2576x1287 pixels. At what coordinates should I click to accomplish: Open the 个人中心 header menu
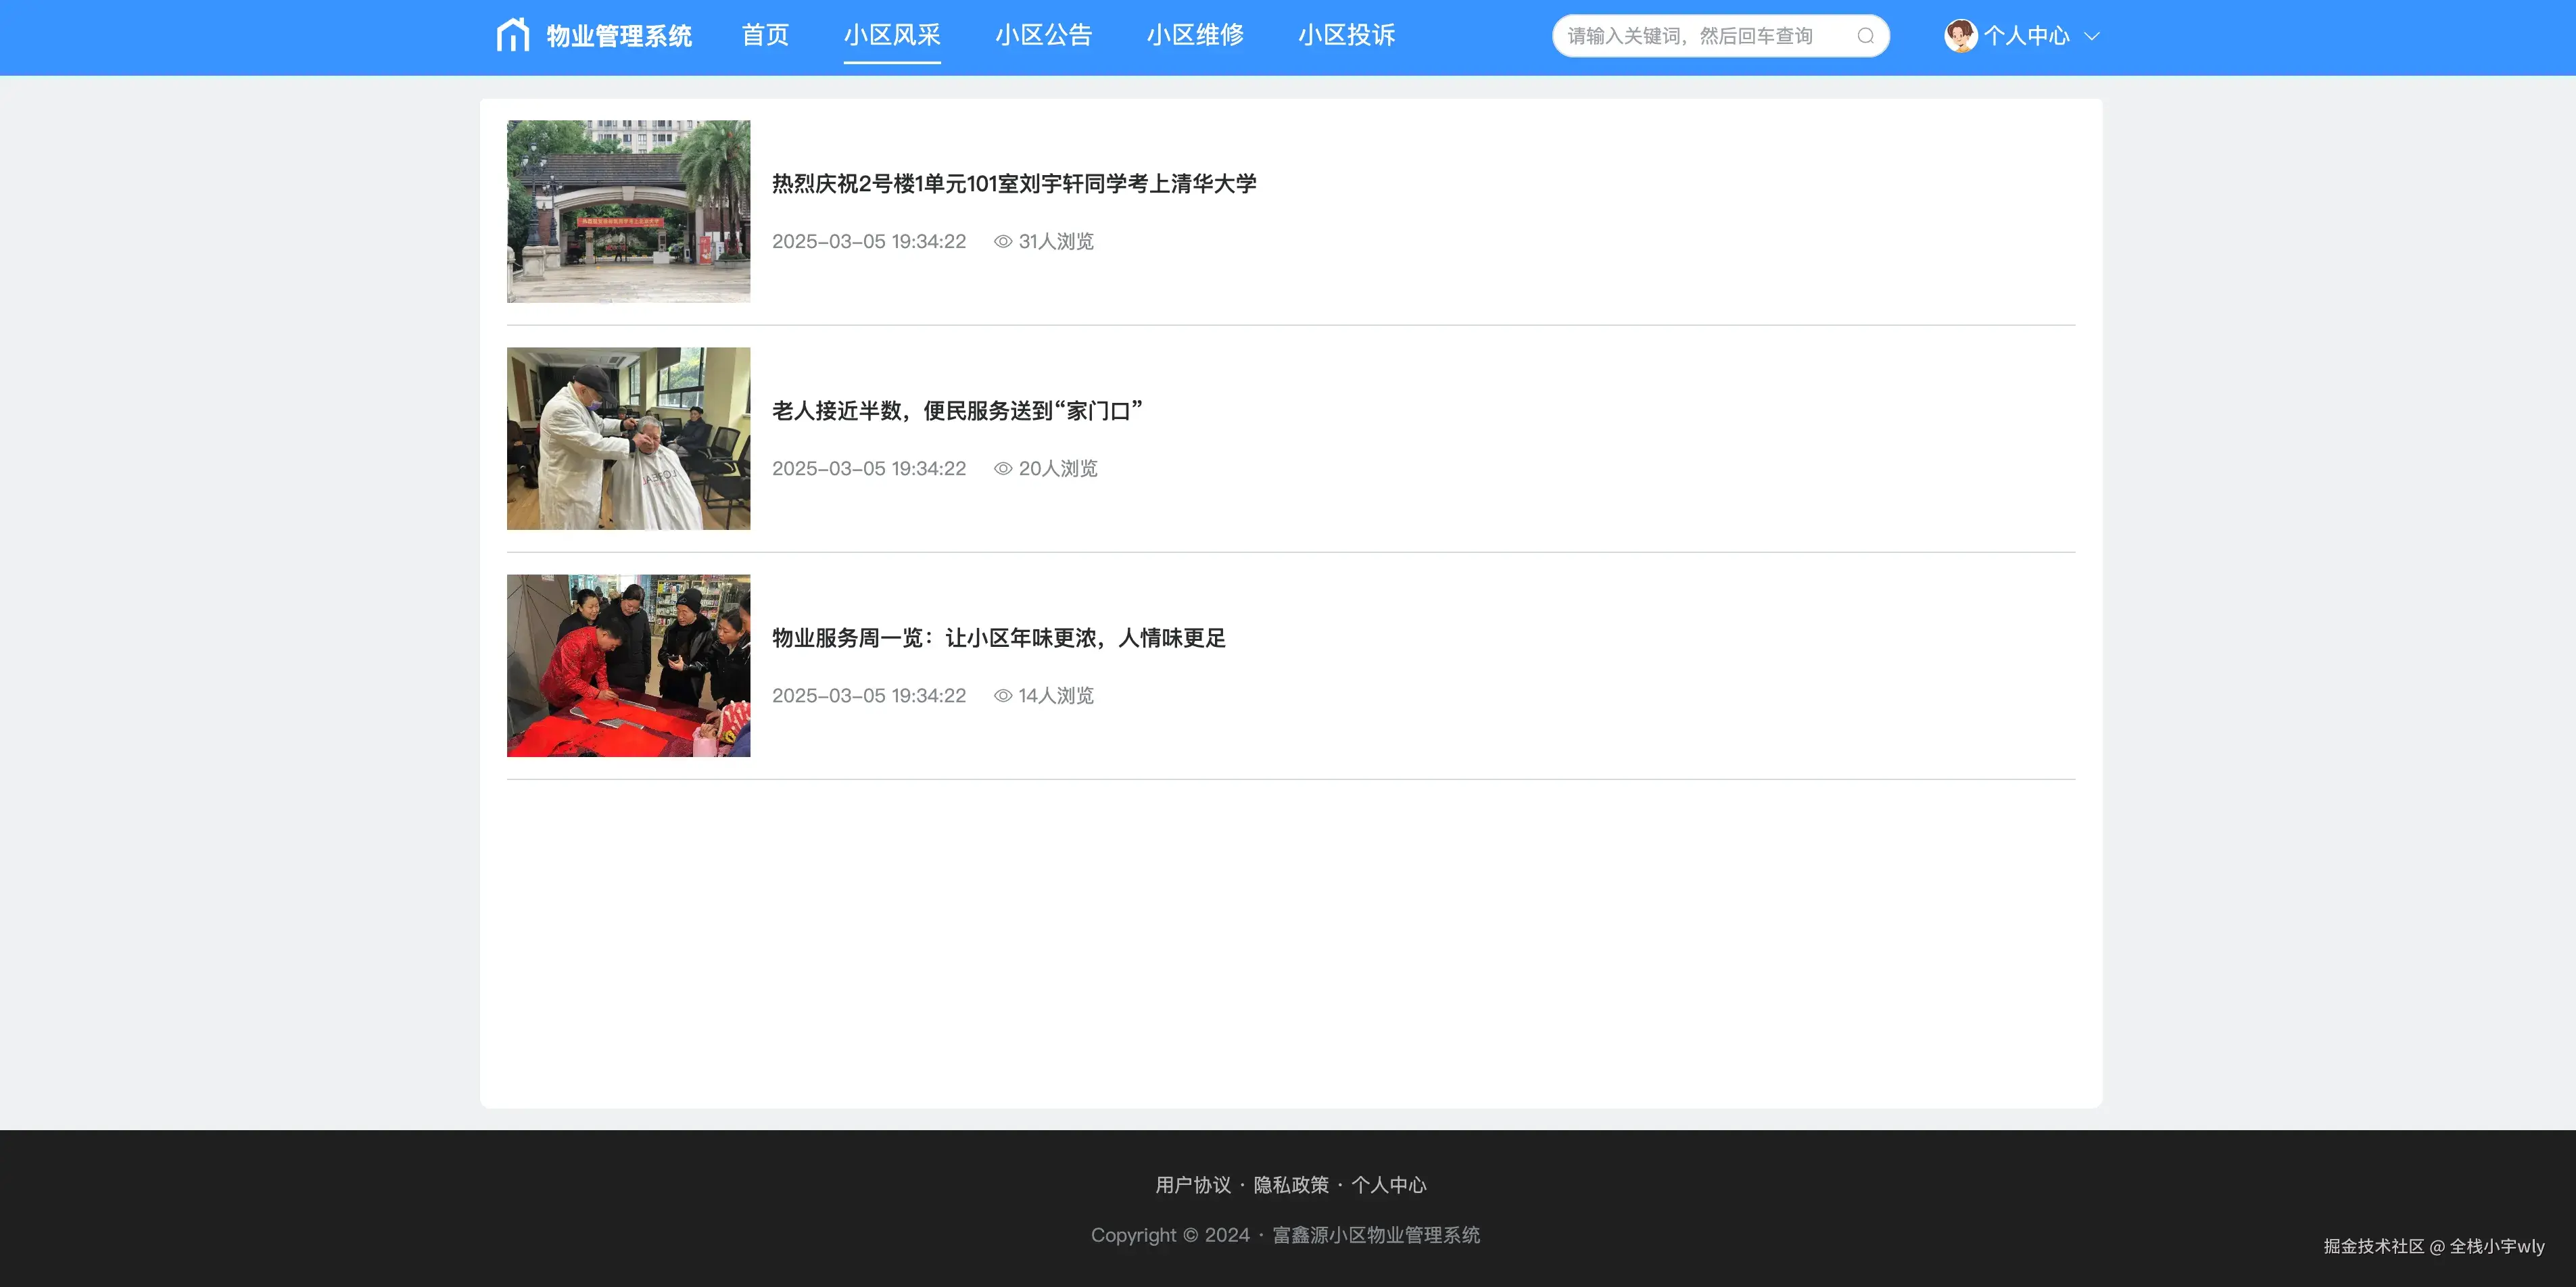[x=2026, y=36]
